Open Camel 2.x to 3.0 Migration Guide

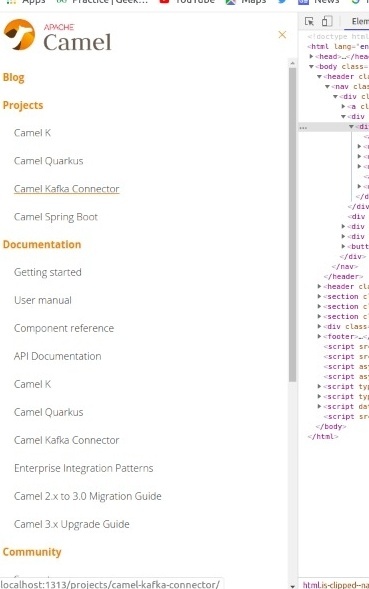pos(88,496)
